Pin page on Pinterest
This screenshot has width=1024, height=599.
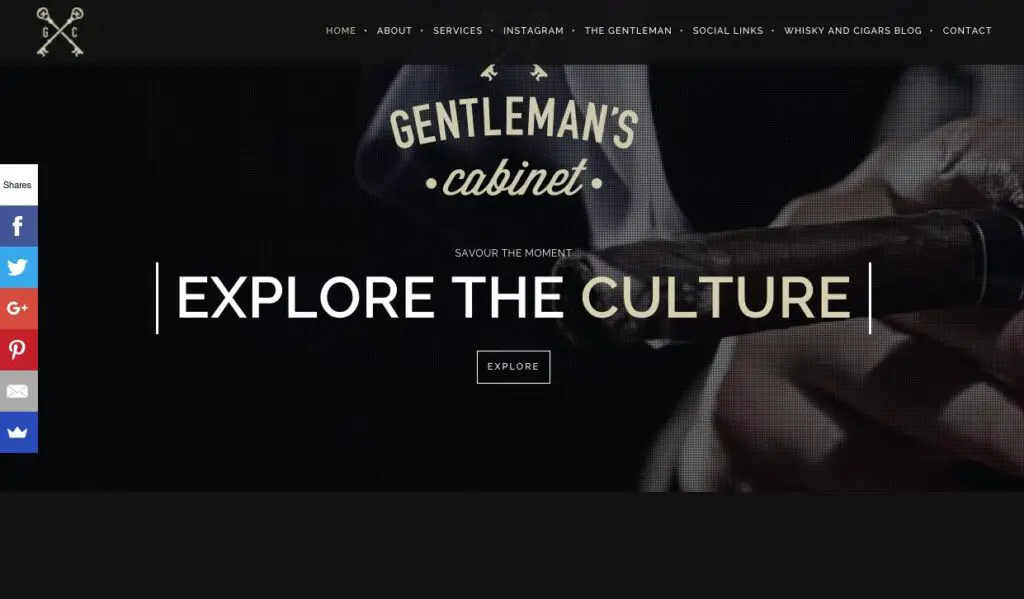pos(18,349)
